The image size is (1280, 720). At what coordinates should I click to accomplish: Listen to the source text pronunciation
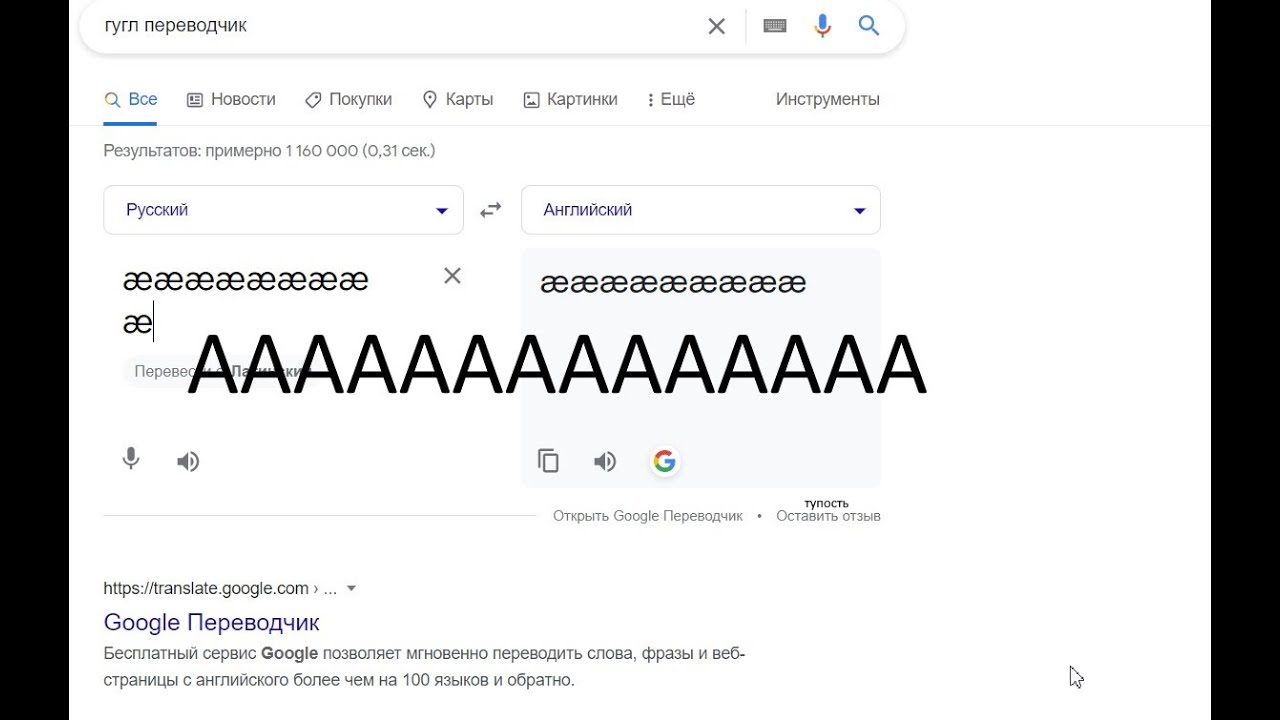click(x=188, y=461)
